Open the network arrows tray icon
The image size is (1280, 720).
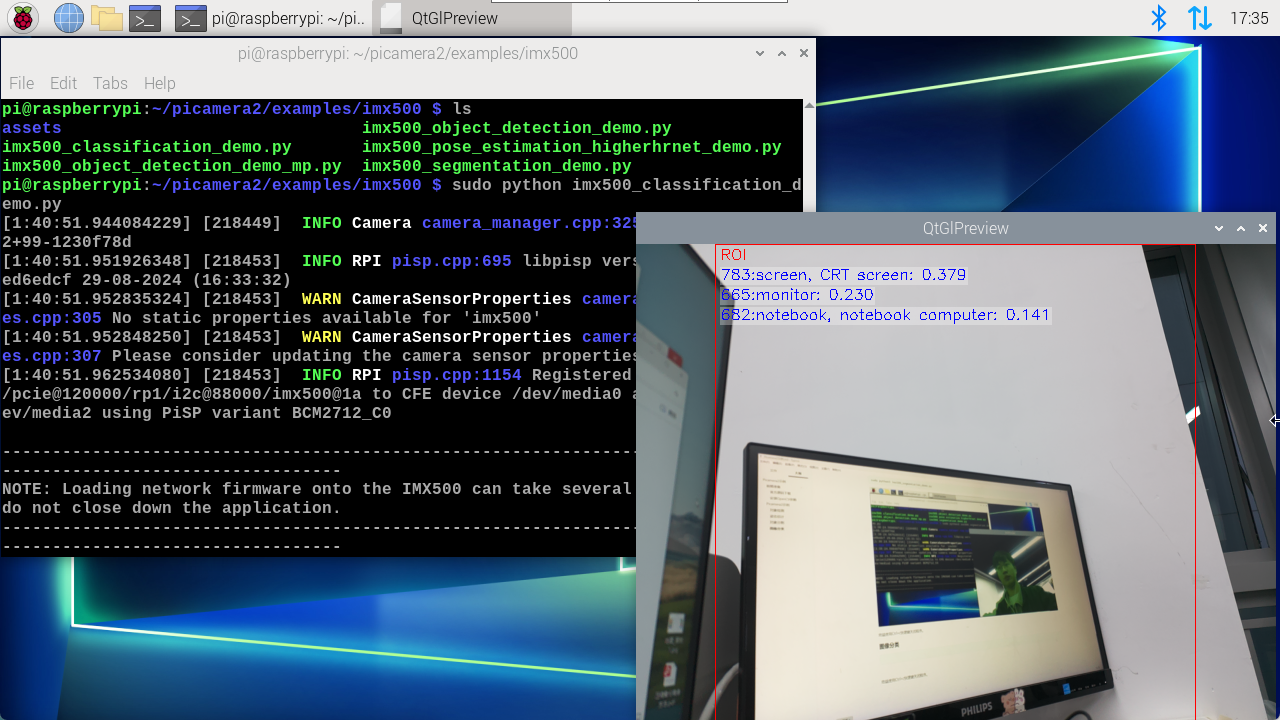(1199, 18)
